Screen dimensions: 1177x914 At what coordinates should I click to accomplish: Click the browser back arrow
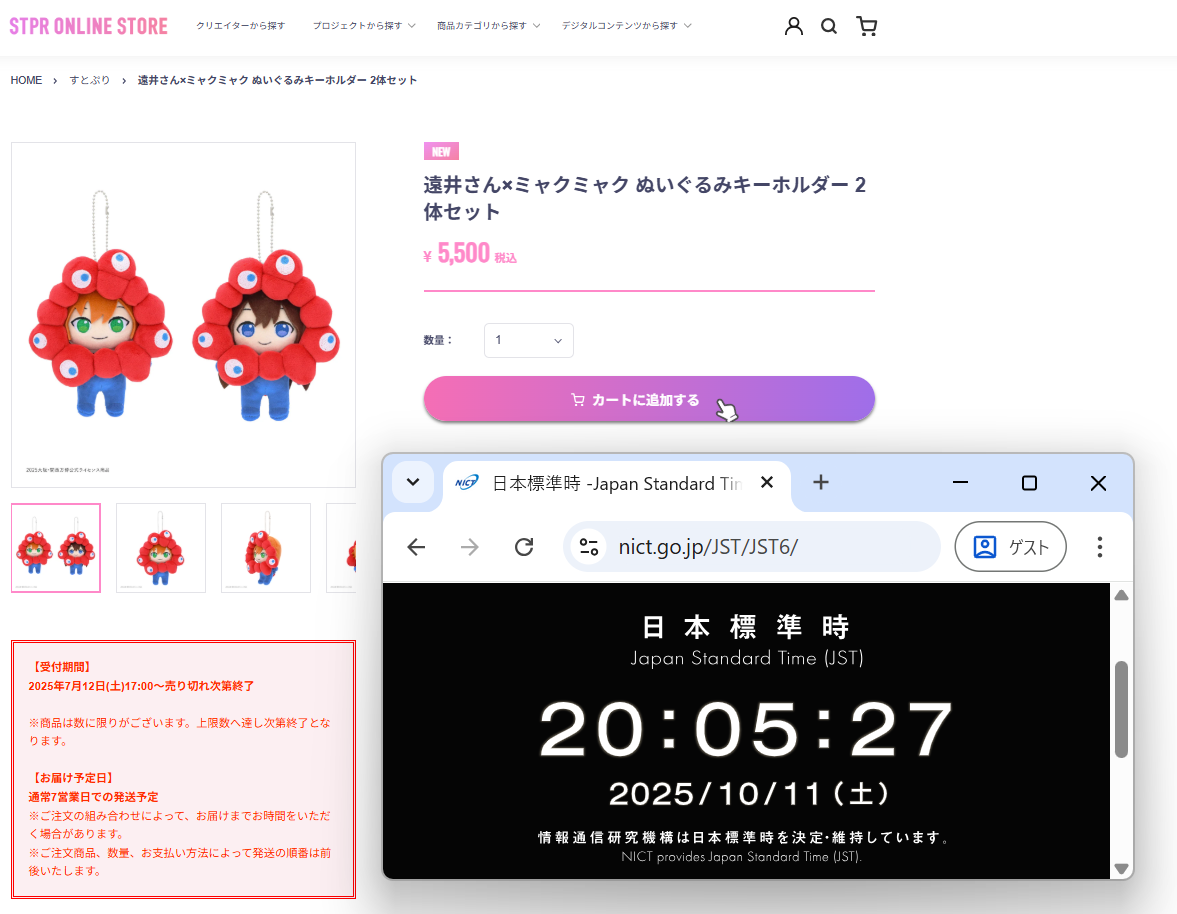point(417,547)
